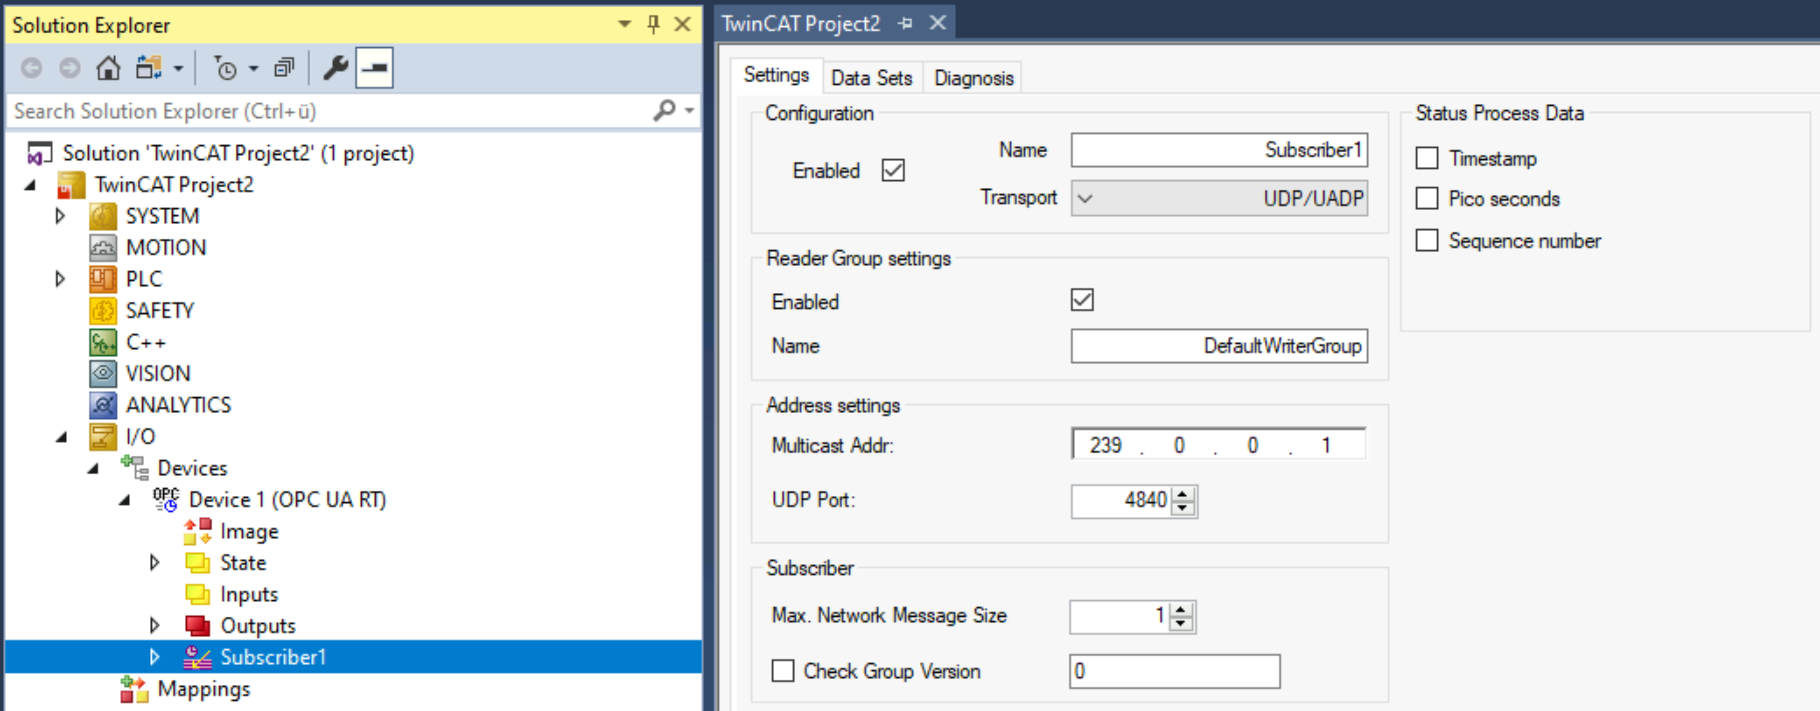Close the TwinCAT Project2 document tab
This screenshot has height=711, width=1820.
click(x=937, y=23)
